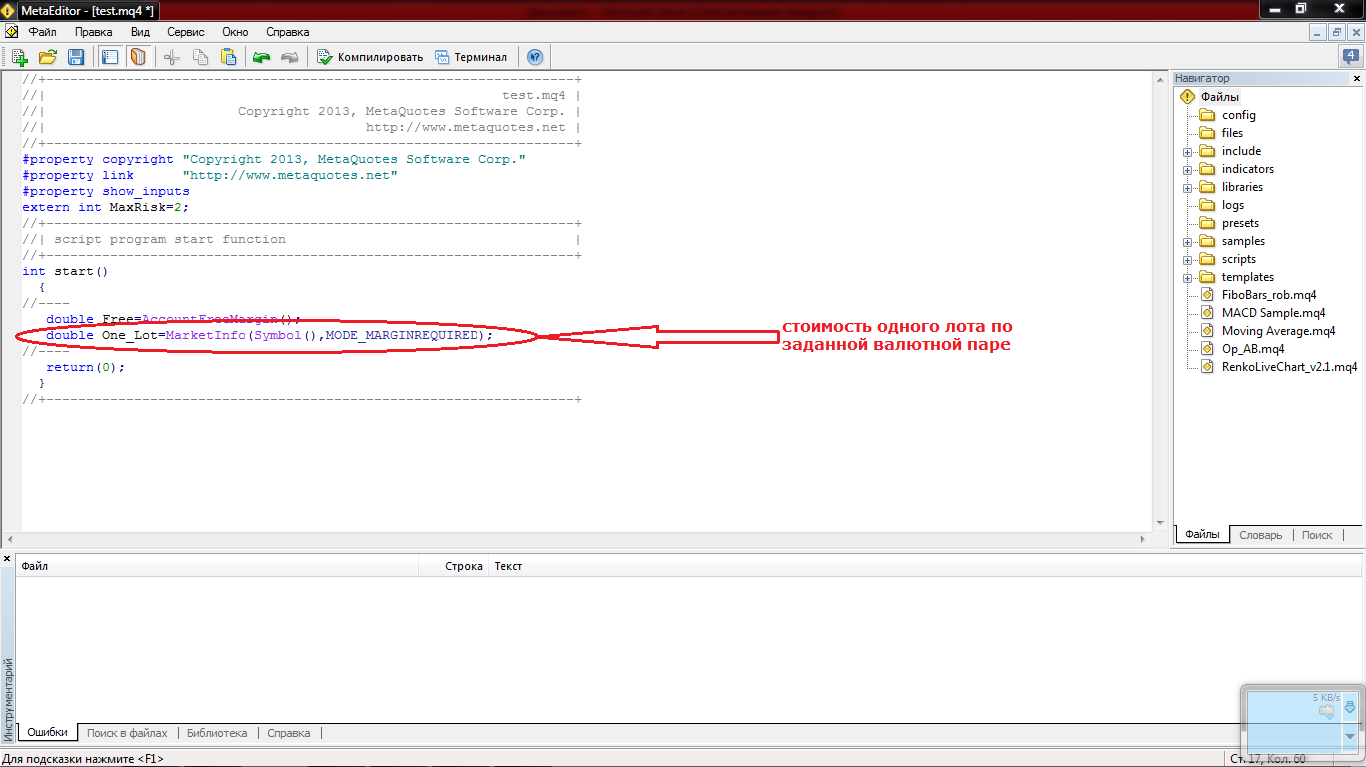Expand the include folder tree node
The image size is (1366, 767).
[x=1188, y=152]
